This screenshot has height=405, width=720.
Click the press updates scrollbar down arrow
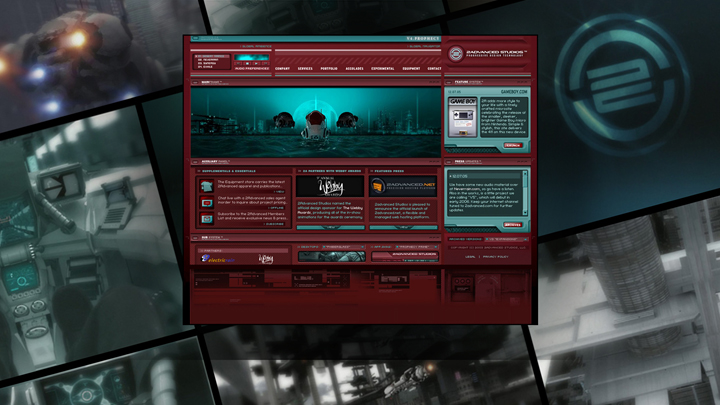[525, 213]
